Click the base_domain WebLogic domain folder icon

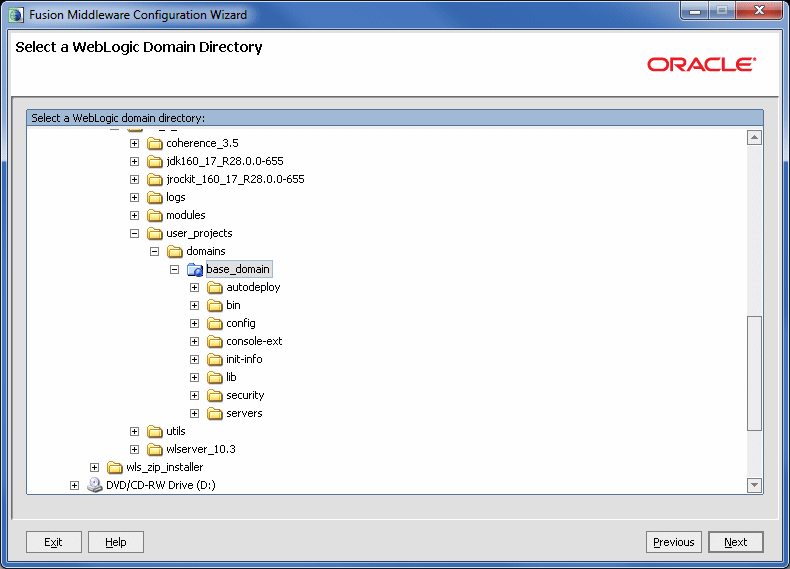pyautogui.click(x=195, y=270)
